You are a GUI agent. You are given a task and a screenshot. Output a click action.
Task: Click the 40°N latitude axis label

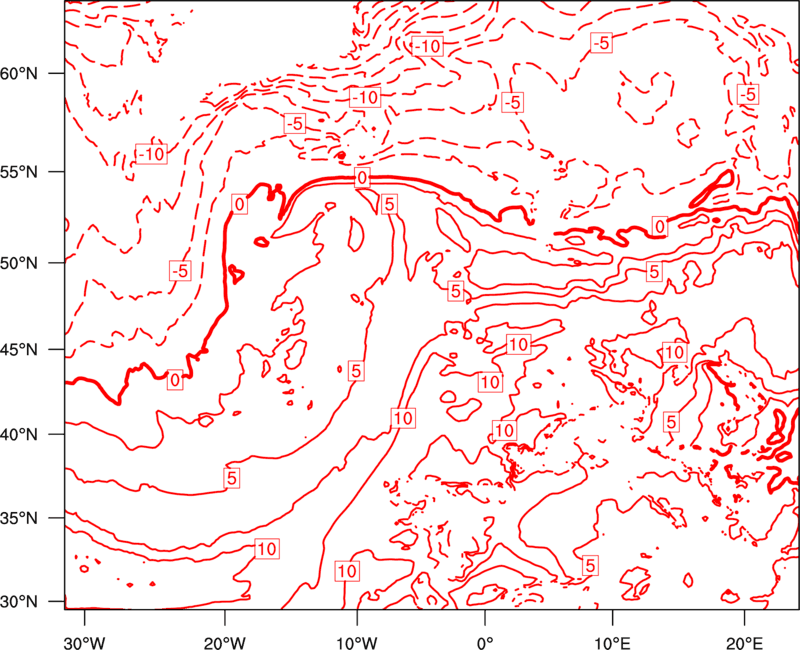pos(18,434)
